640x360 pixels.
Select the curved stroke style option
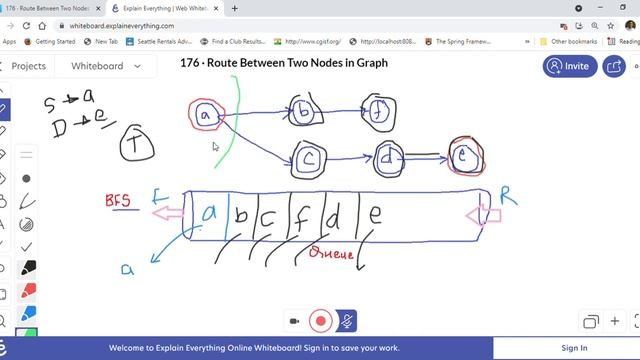[x=27, y=201]
